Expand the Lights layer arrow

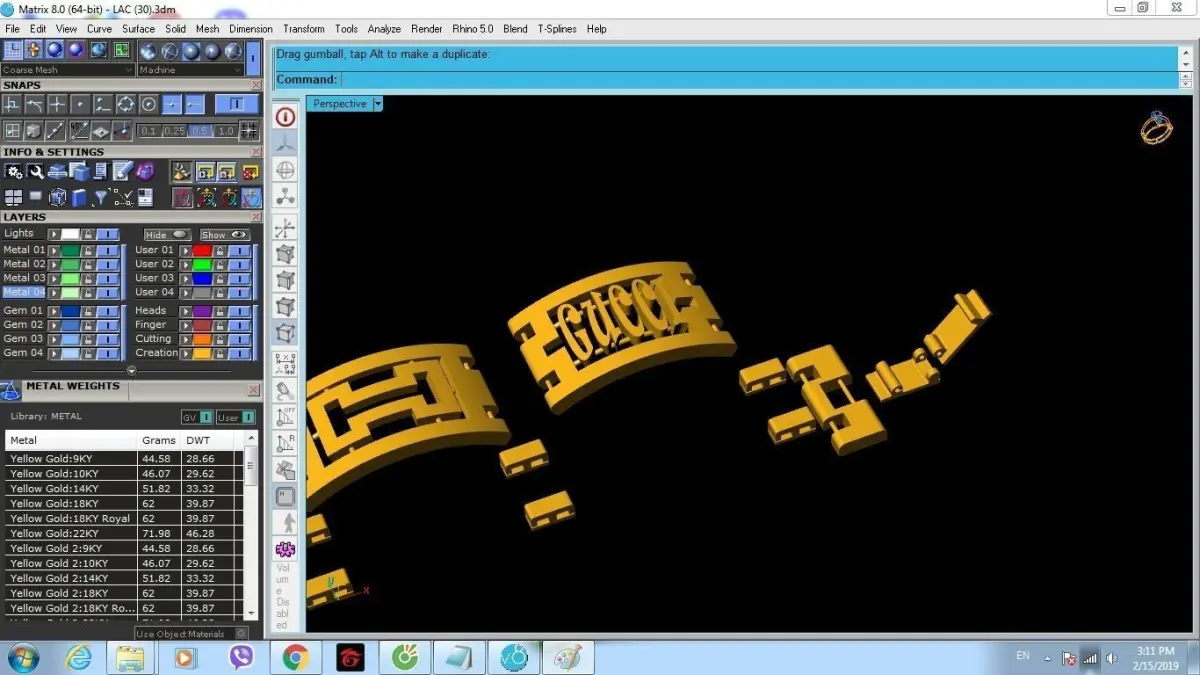pos(54,234)
